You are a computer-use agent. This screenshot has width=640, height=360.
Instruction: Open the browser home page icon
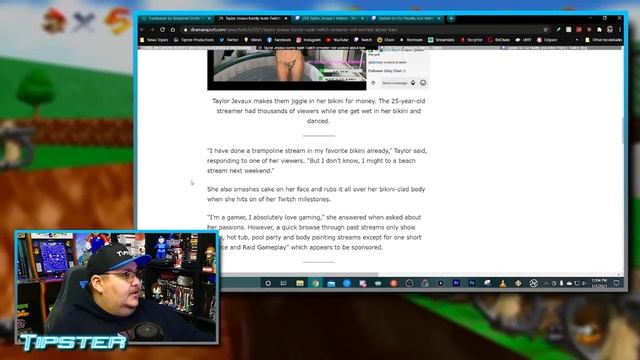click(x=173, y=30)
